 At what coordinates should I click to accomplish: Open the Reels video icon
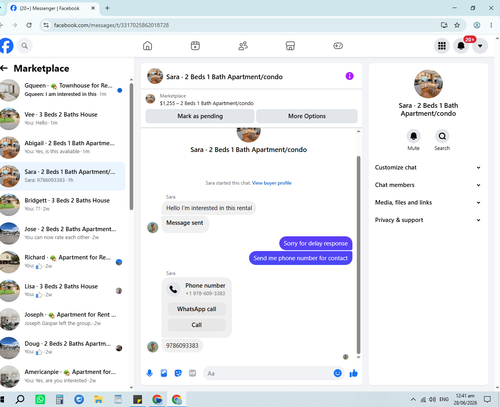195,46
